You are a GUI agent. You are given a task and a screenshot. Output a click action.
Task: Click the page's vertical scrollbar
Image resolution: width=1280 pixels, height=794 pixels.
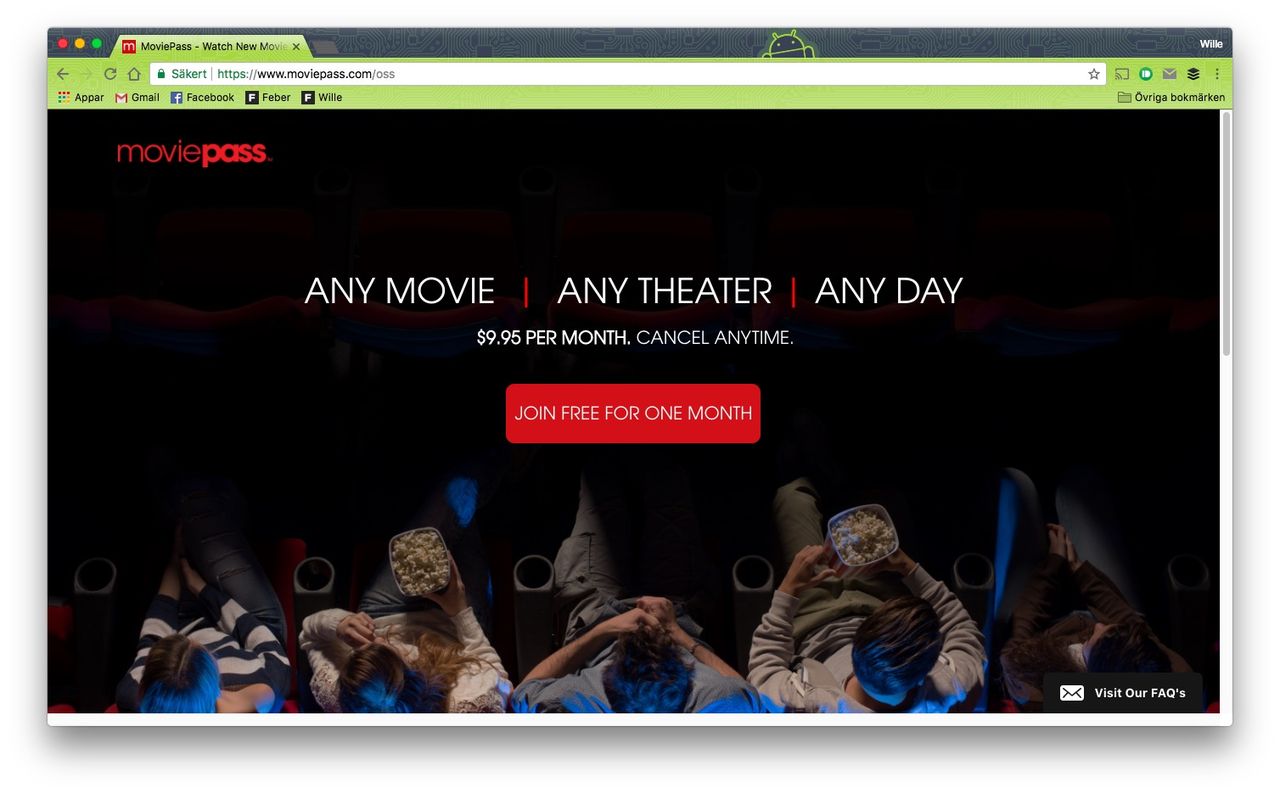(1226, 235)
